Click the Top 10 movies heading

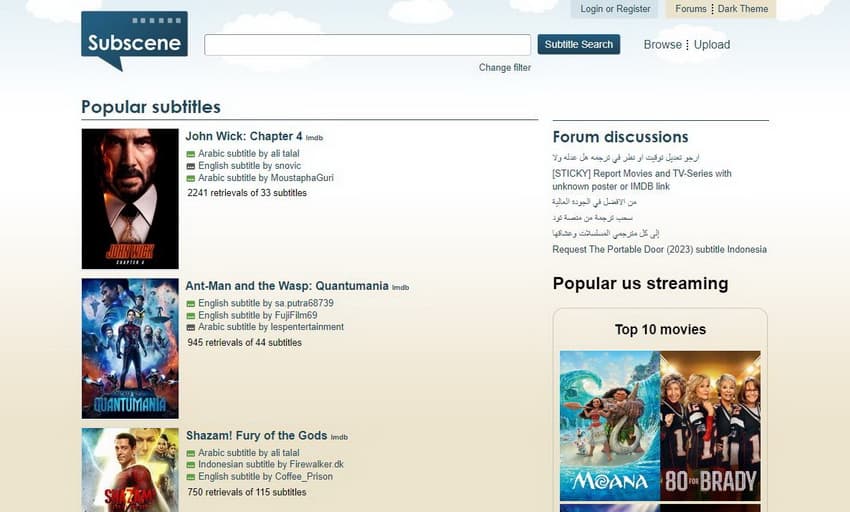660,329
